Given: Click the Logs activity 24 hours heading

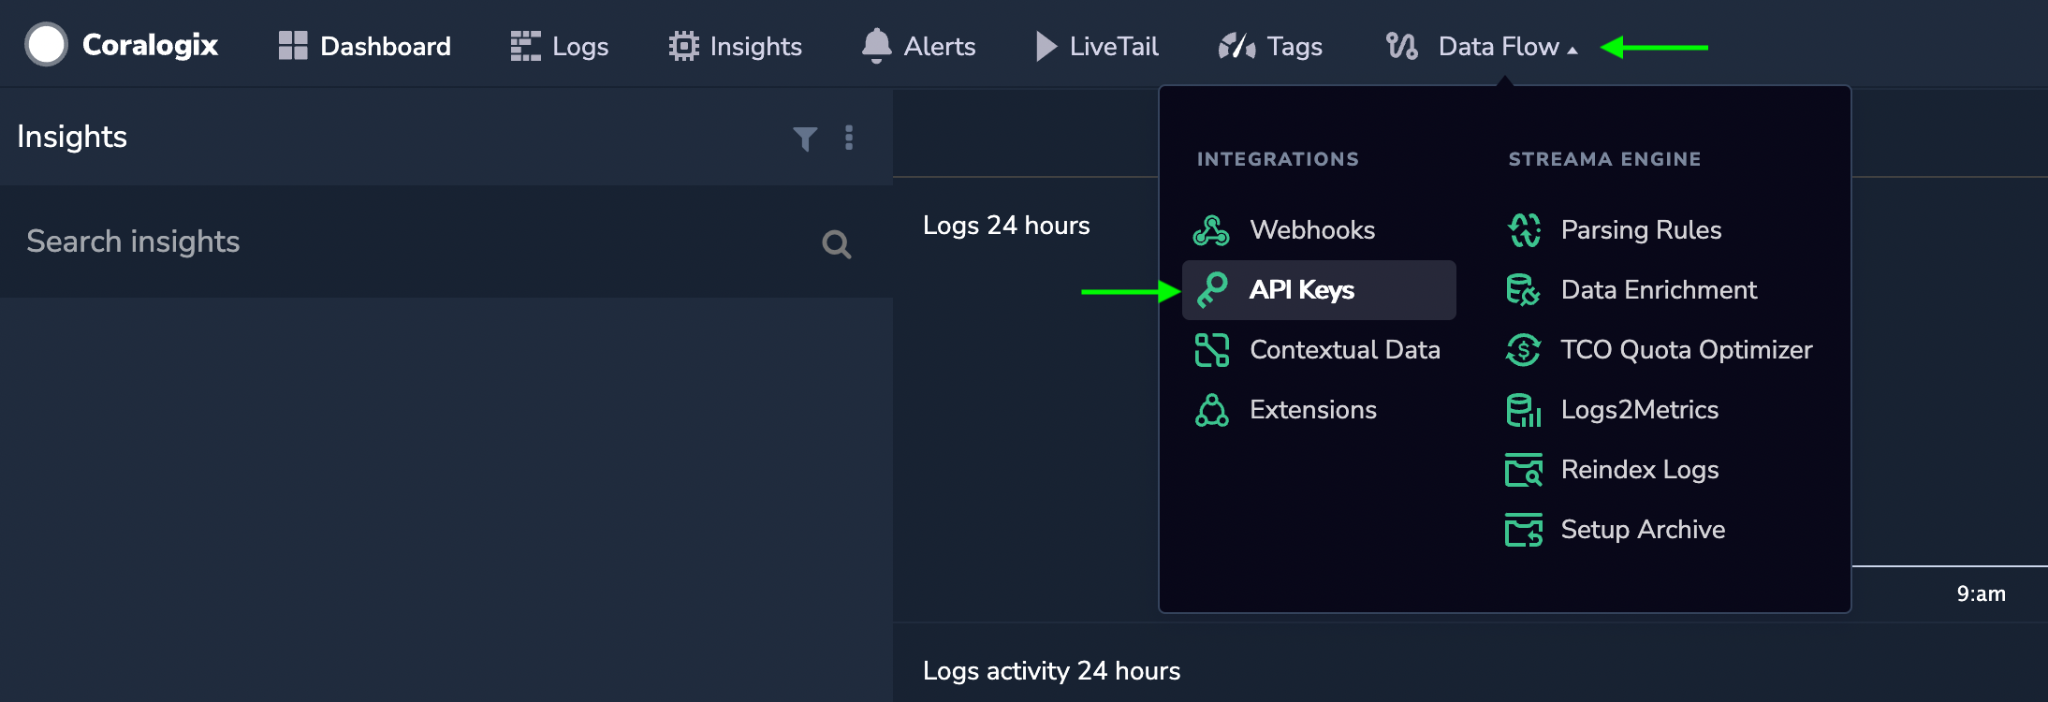Looking at the screenshot, I should [x=1051, y=671].
